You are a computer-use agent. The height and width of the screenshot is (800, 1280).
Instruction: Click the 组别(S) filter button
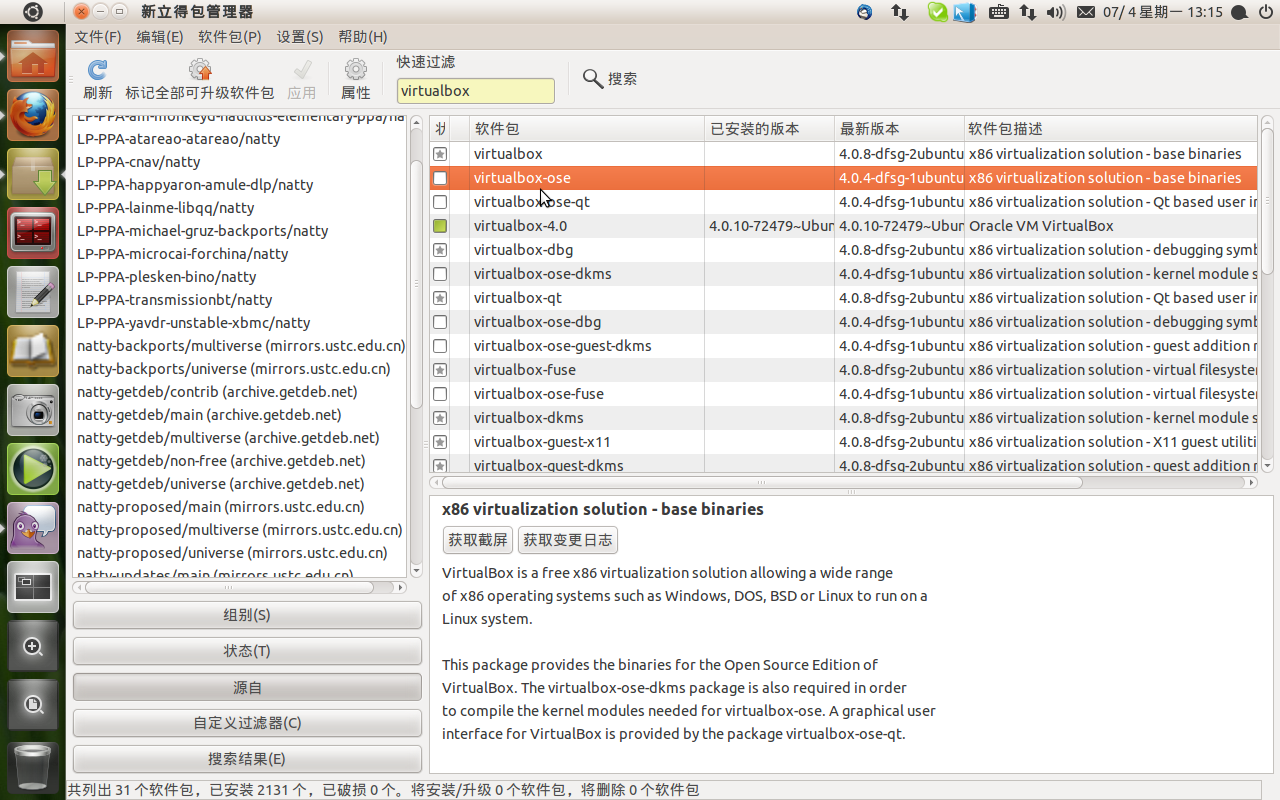[247, 615]
